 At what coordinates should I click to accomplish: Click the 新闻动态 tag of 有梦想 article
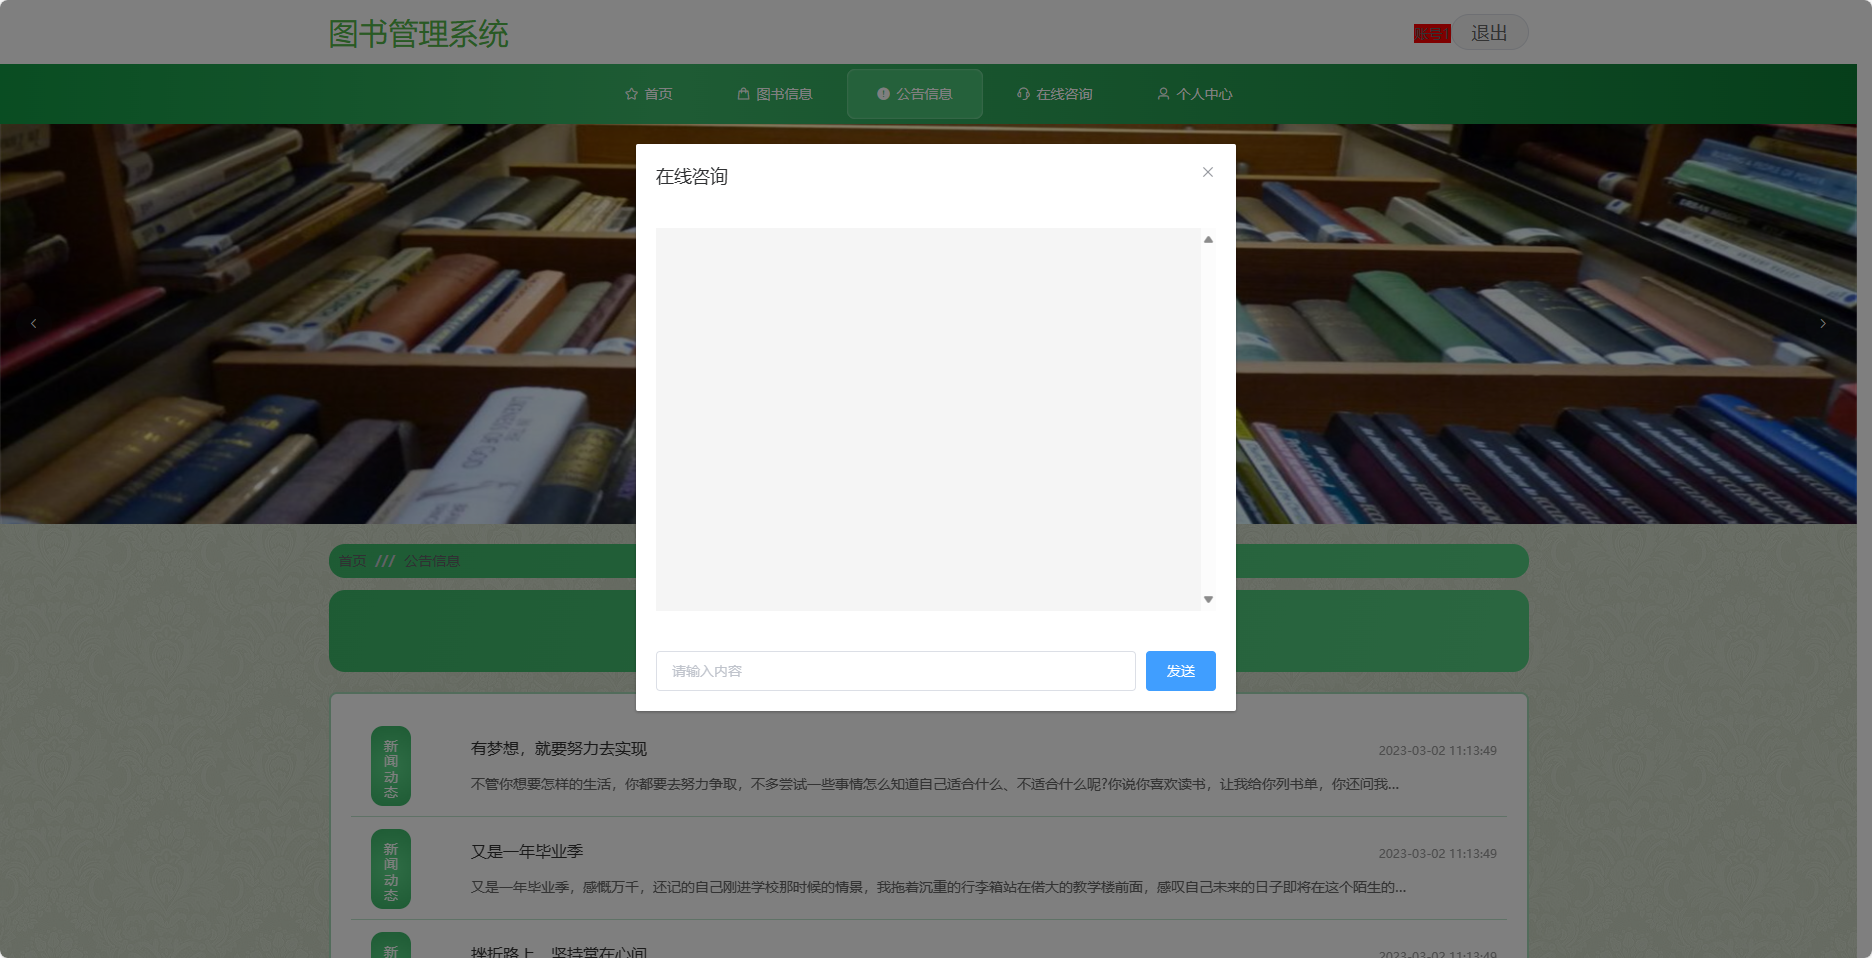(x=391, y=766)
